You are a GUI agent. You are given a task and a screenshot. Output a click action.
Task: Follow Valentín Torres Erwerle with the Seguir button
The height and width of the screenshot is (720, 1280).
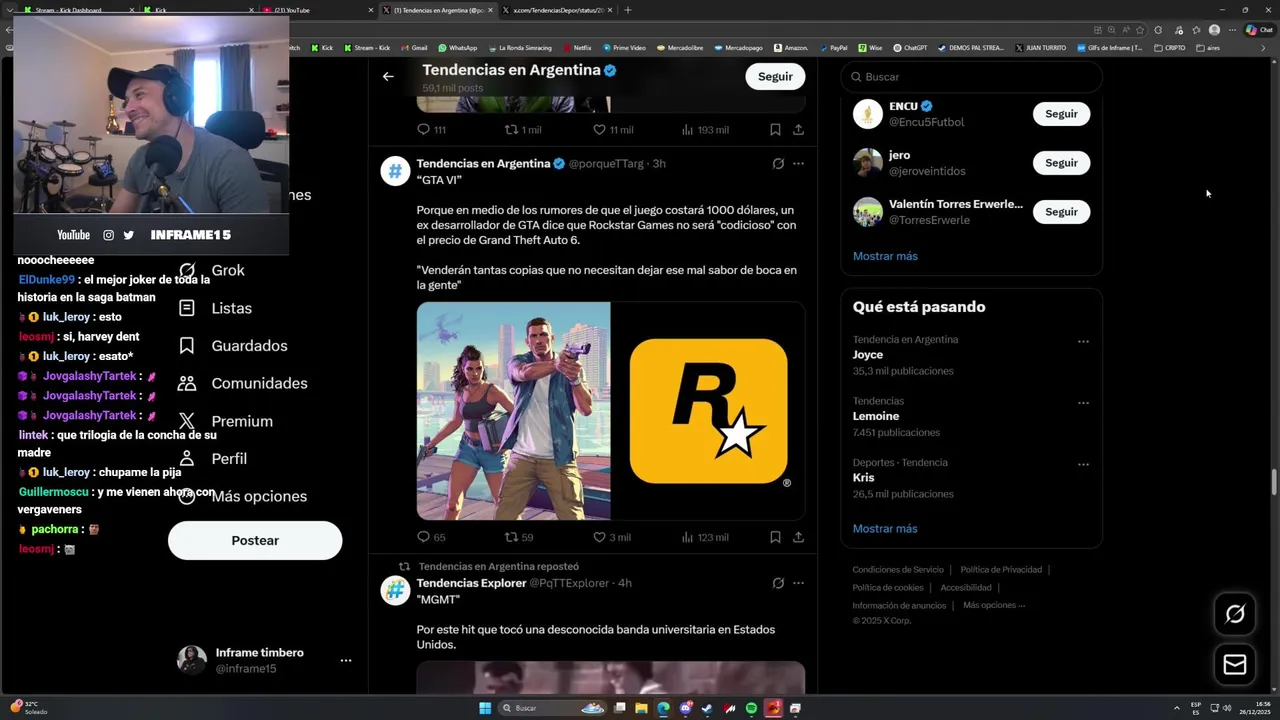(x=1061, y=212)
